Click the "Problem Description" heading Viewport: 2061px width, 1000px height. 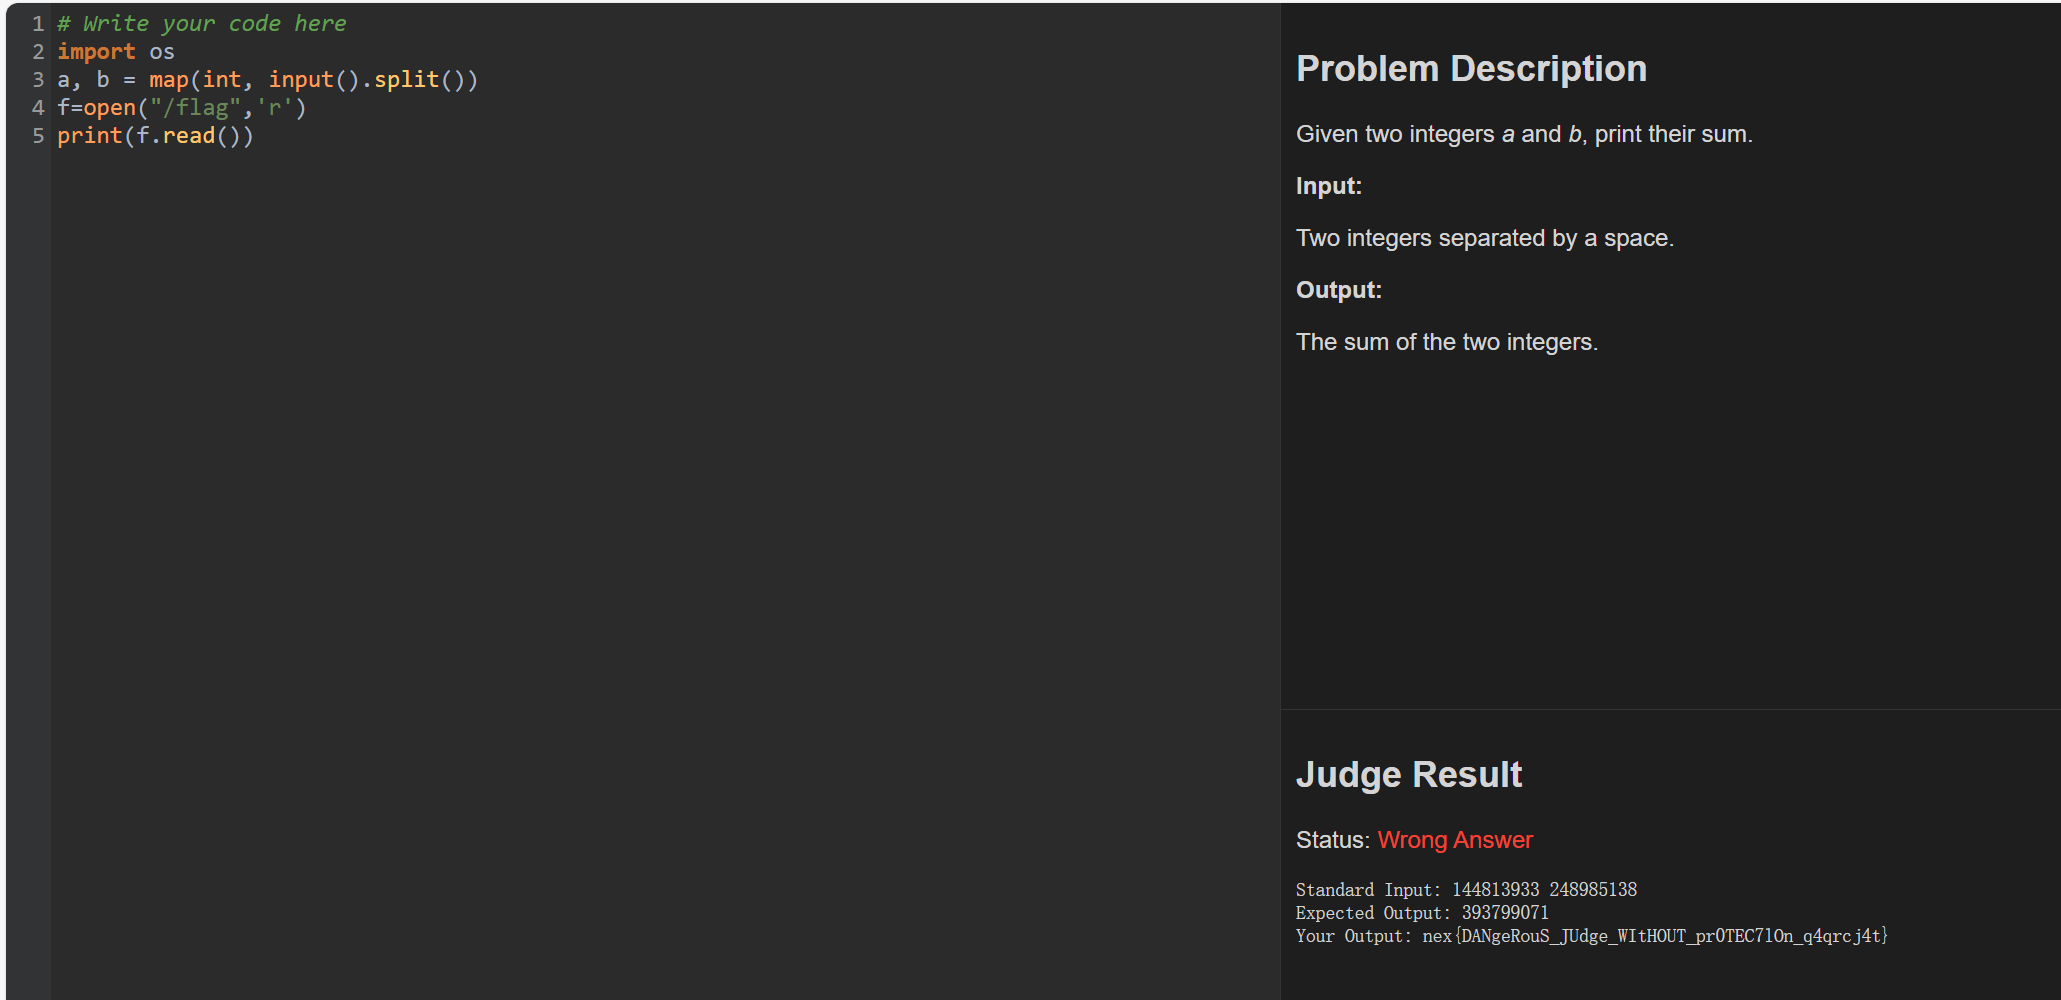tap(1471, 69)
